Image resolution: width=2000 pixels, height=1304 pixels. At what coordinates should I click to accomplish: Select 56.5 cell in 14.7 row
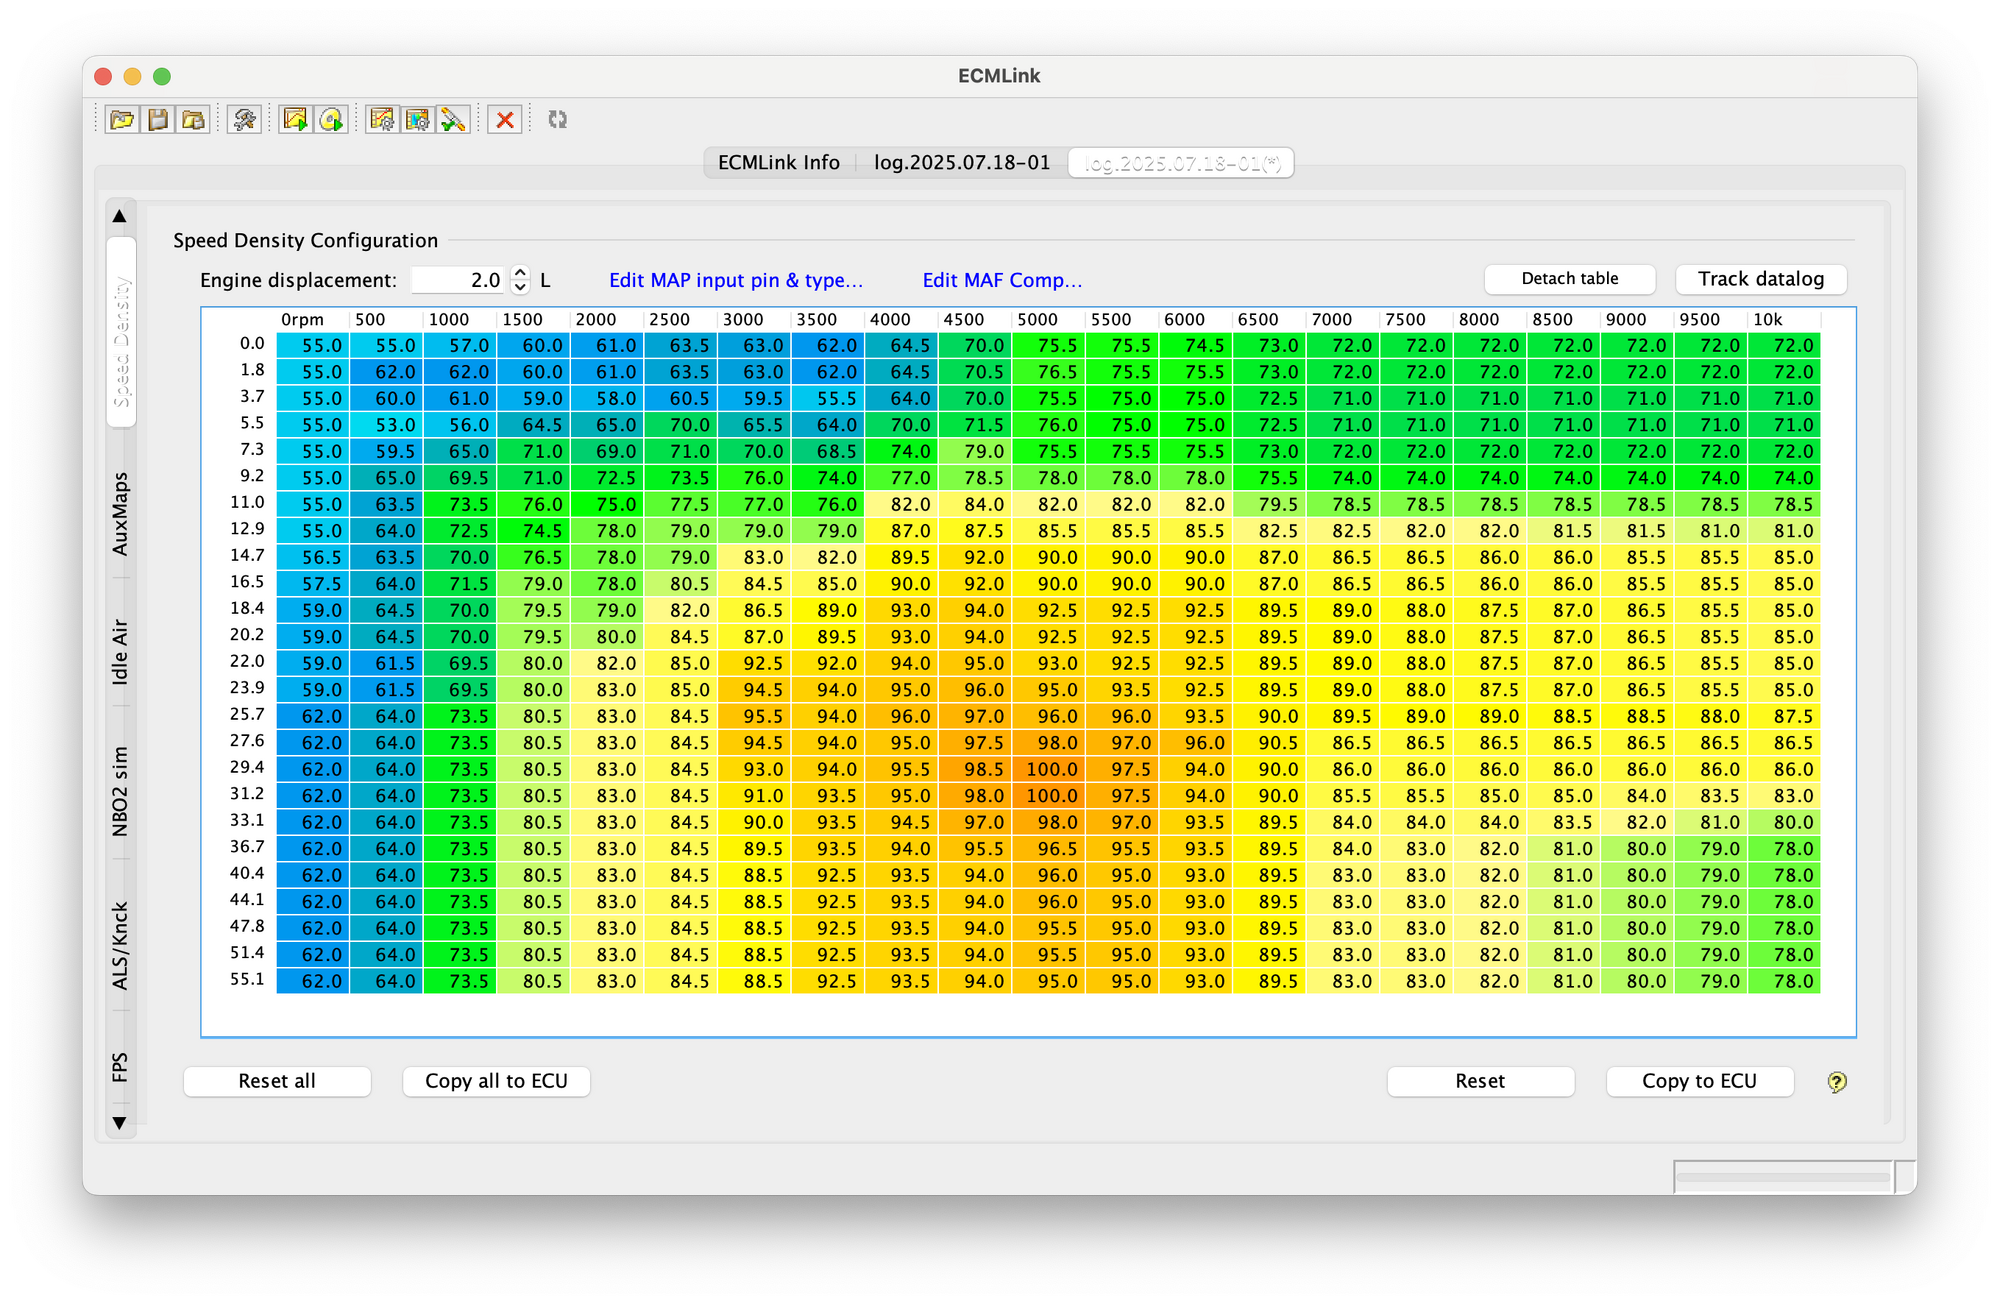pos(313,557)
